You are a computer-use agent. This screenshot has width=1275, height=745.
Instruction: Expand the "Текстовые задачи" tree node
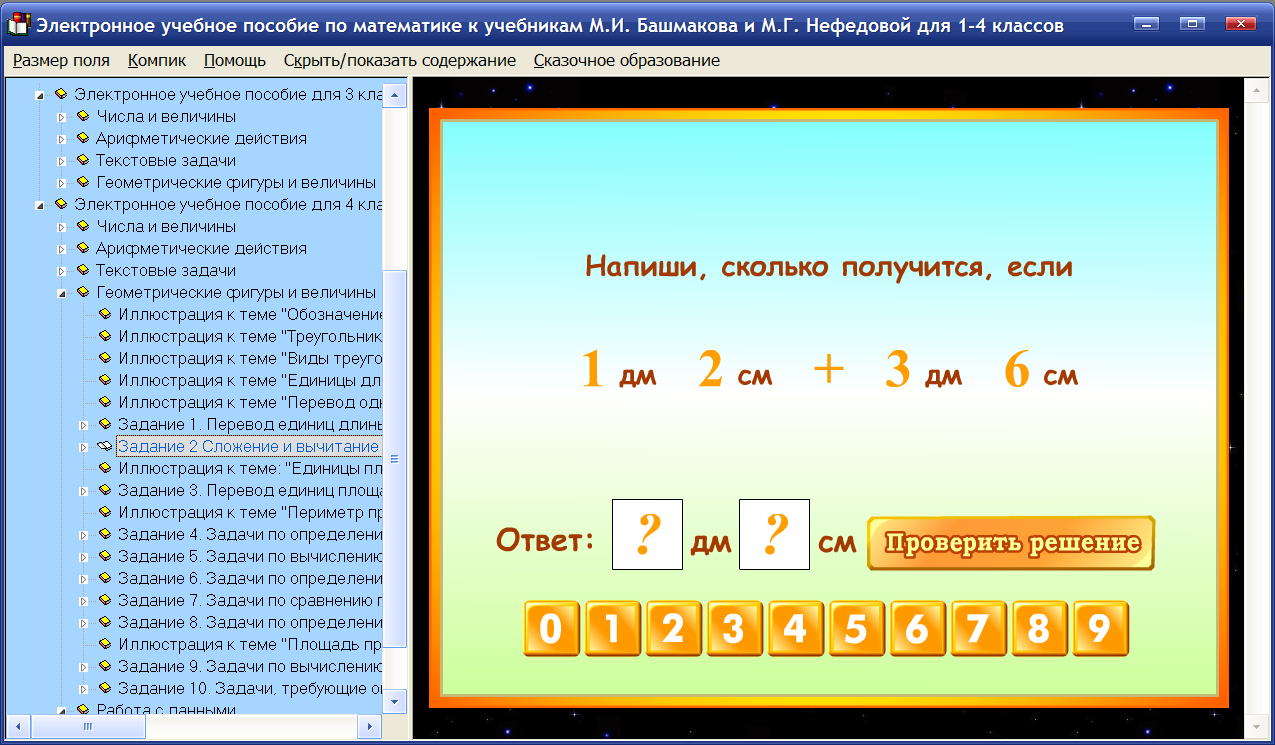click(x=61, y=160)
